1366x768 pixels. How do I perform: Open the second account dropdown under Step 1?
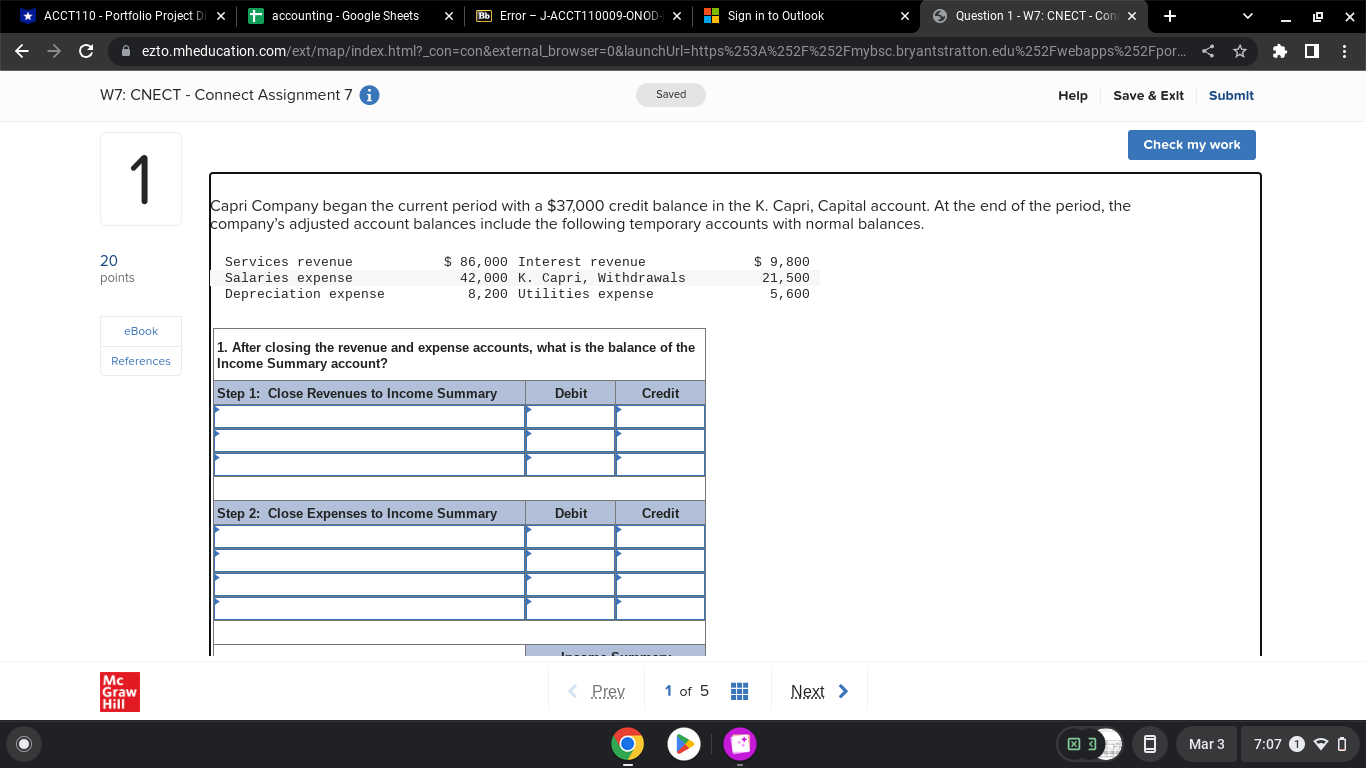coord(369,440)
